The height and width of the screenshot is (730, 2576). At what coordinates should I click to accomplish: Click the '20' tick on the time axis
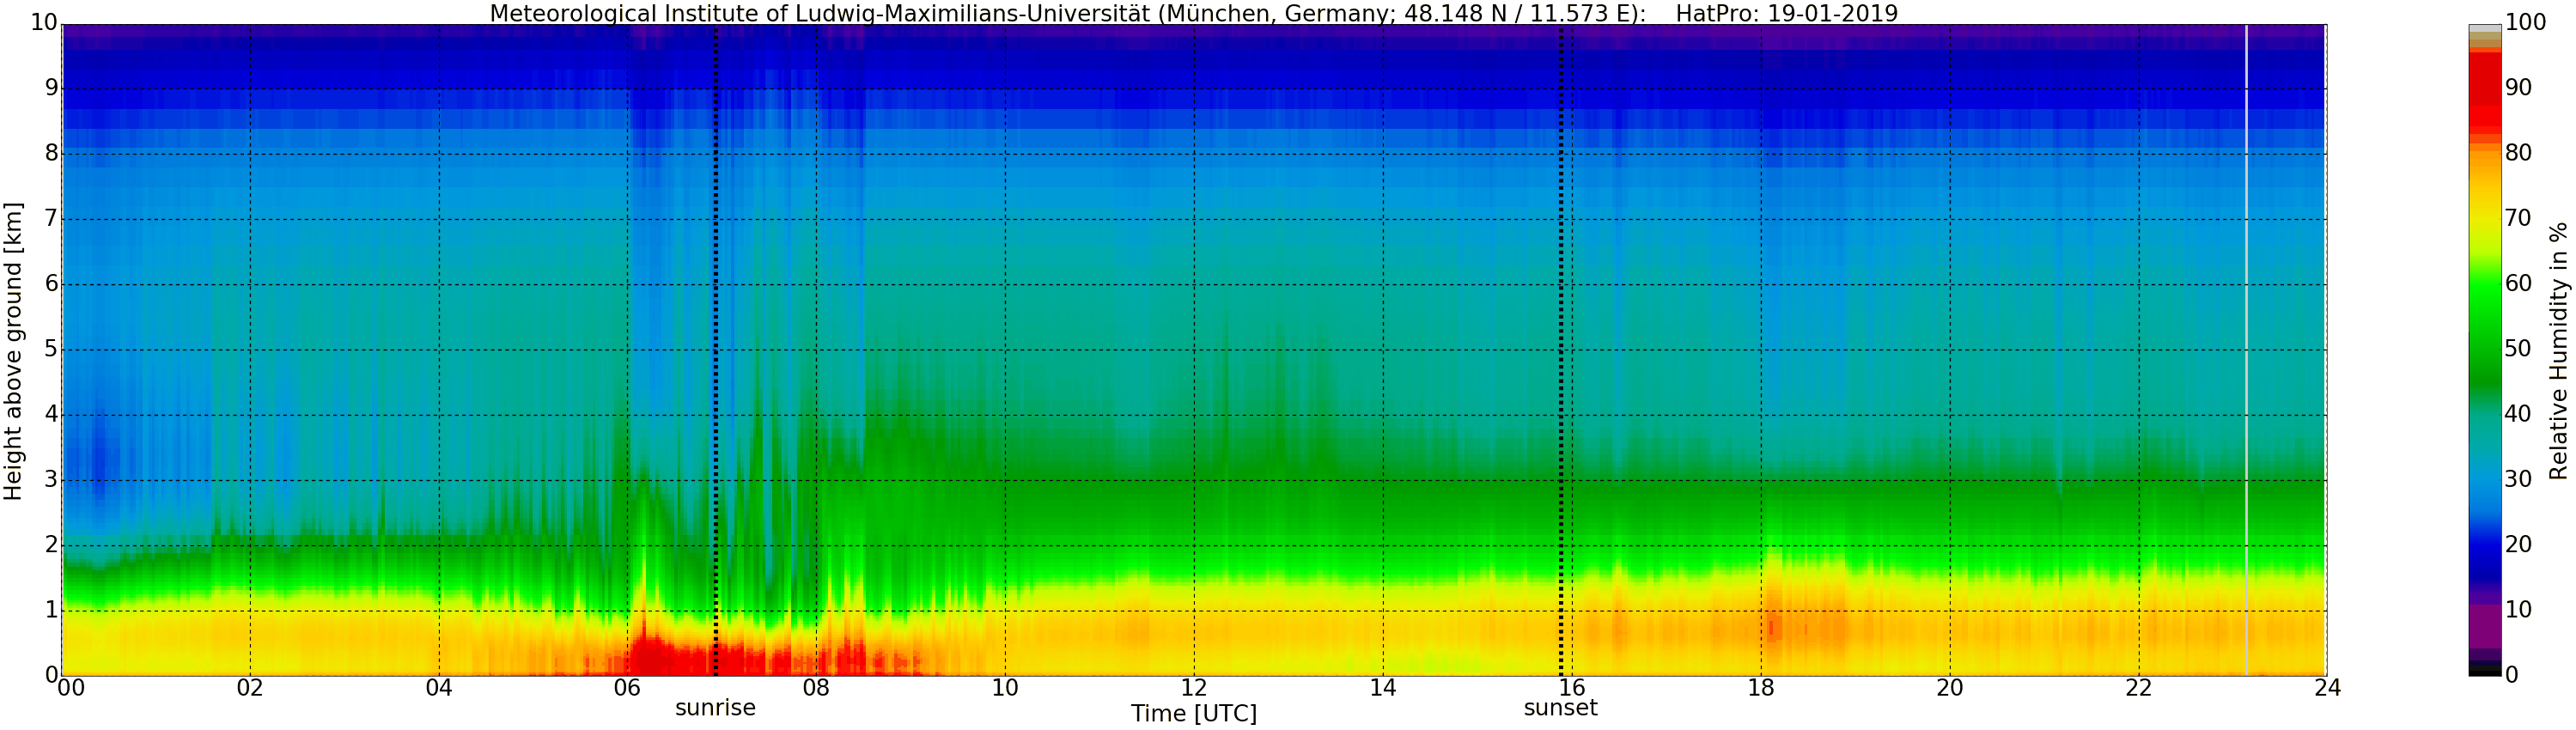tap(1950, 688)
